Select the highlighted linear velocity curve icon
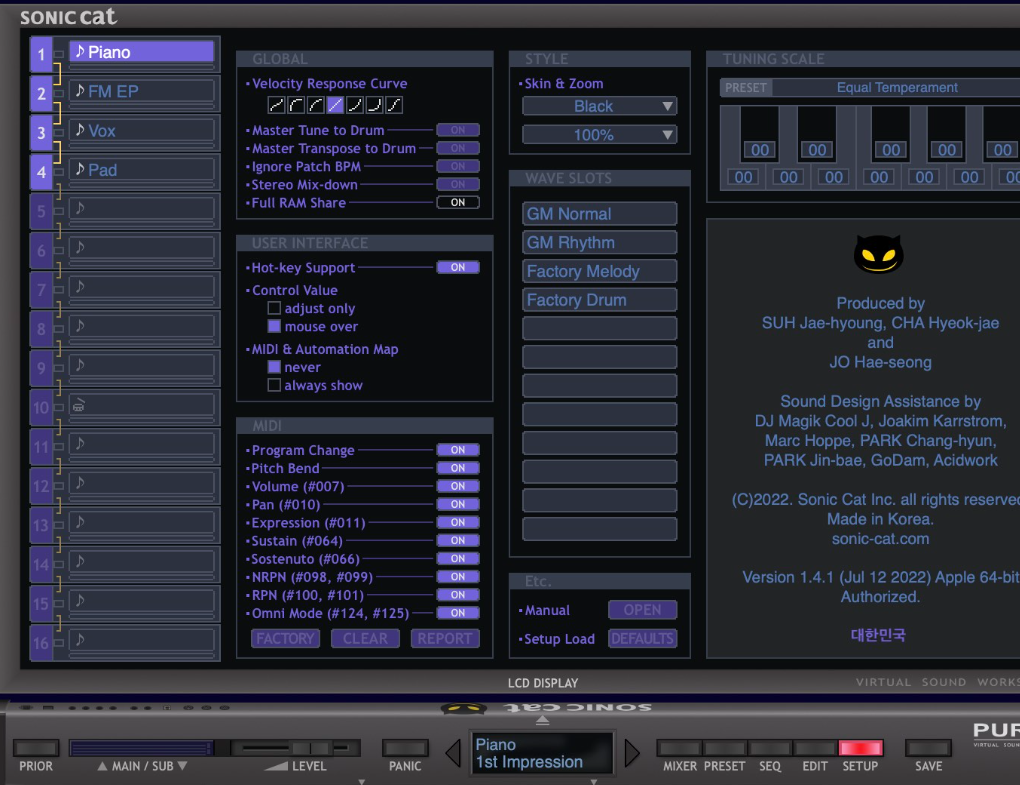Viewport: 1020px width, 785px height. [x=335, y=105]
